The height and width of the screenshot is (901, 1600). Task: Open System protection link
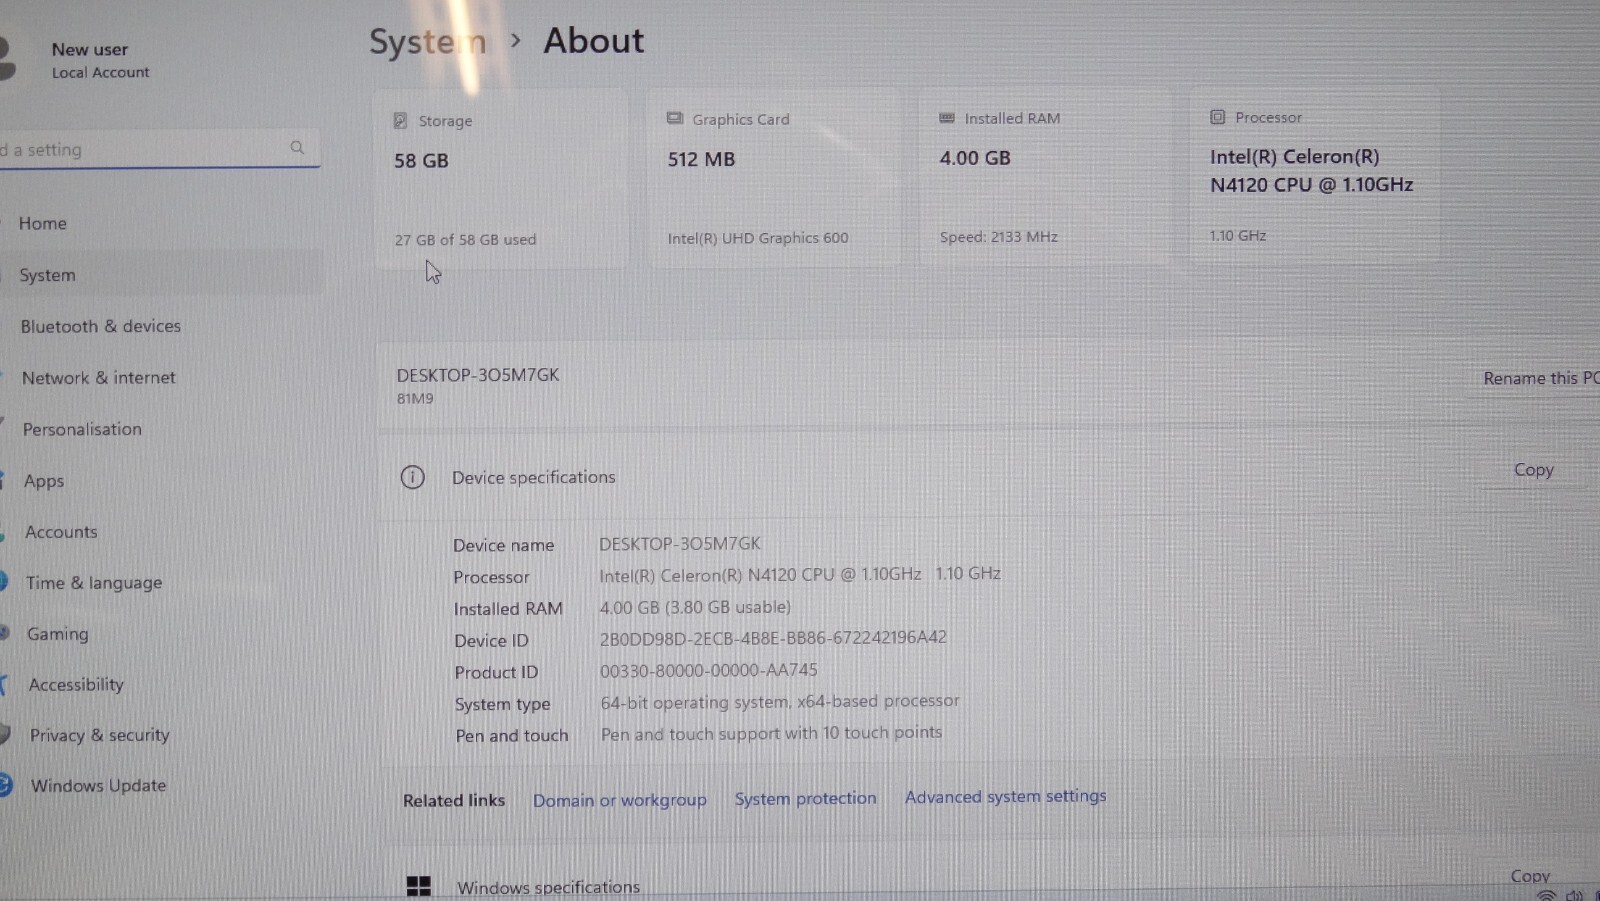805,798
